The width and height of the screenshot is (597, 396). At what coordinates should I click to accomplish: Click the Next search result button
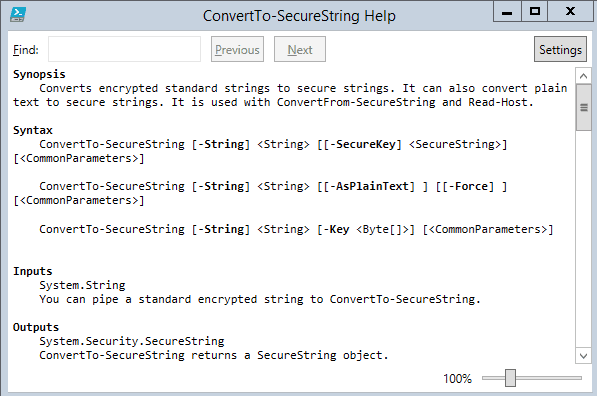[300, 49]
